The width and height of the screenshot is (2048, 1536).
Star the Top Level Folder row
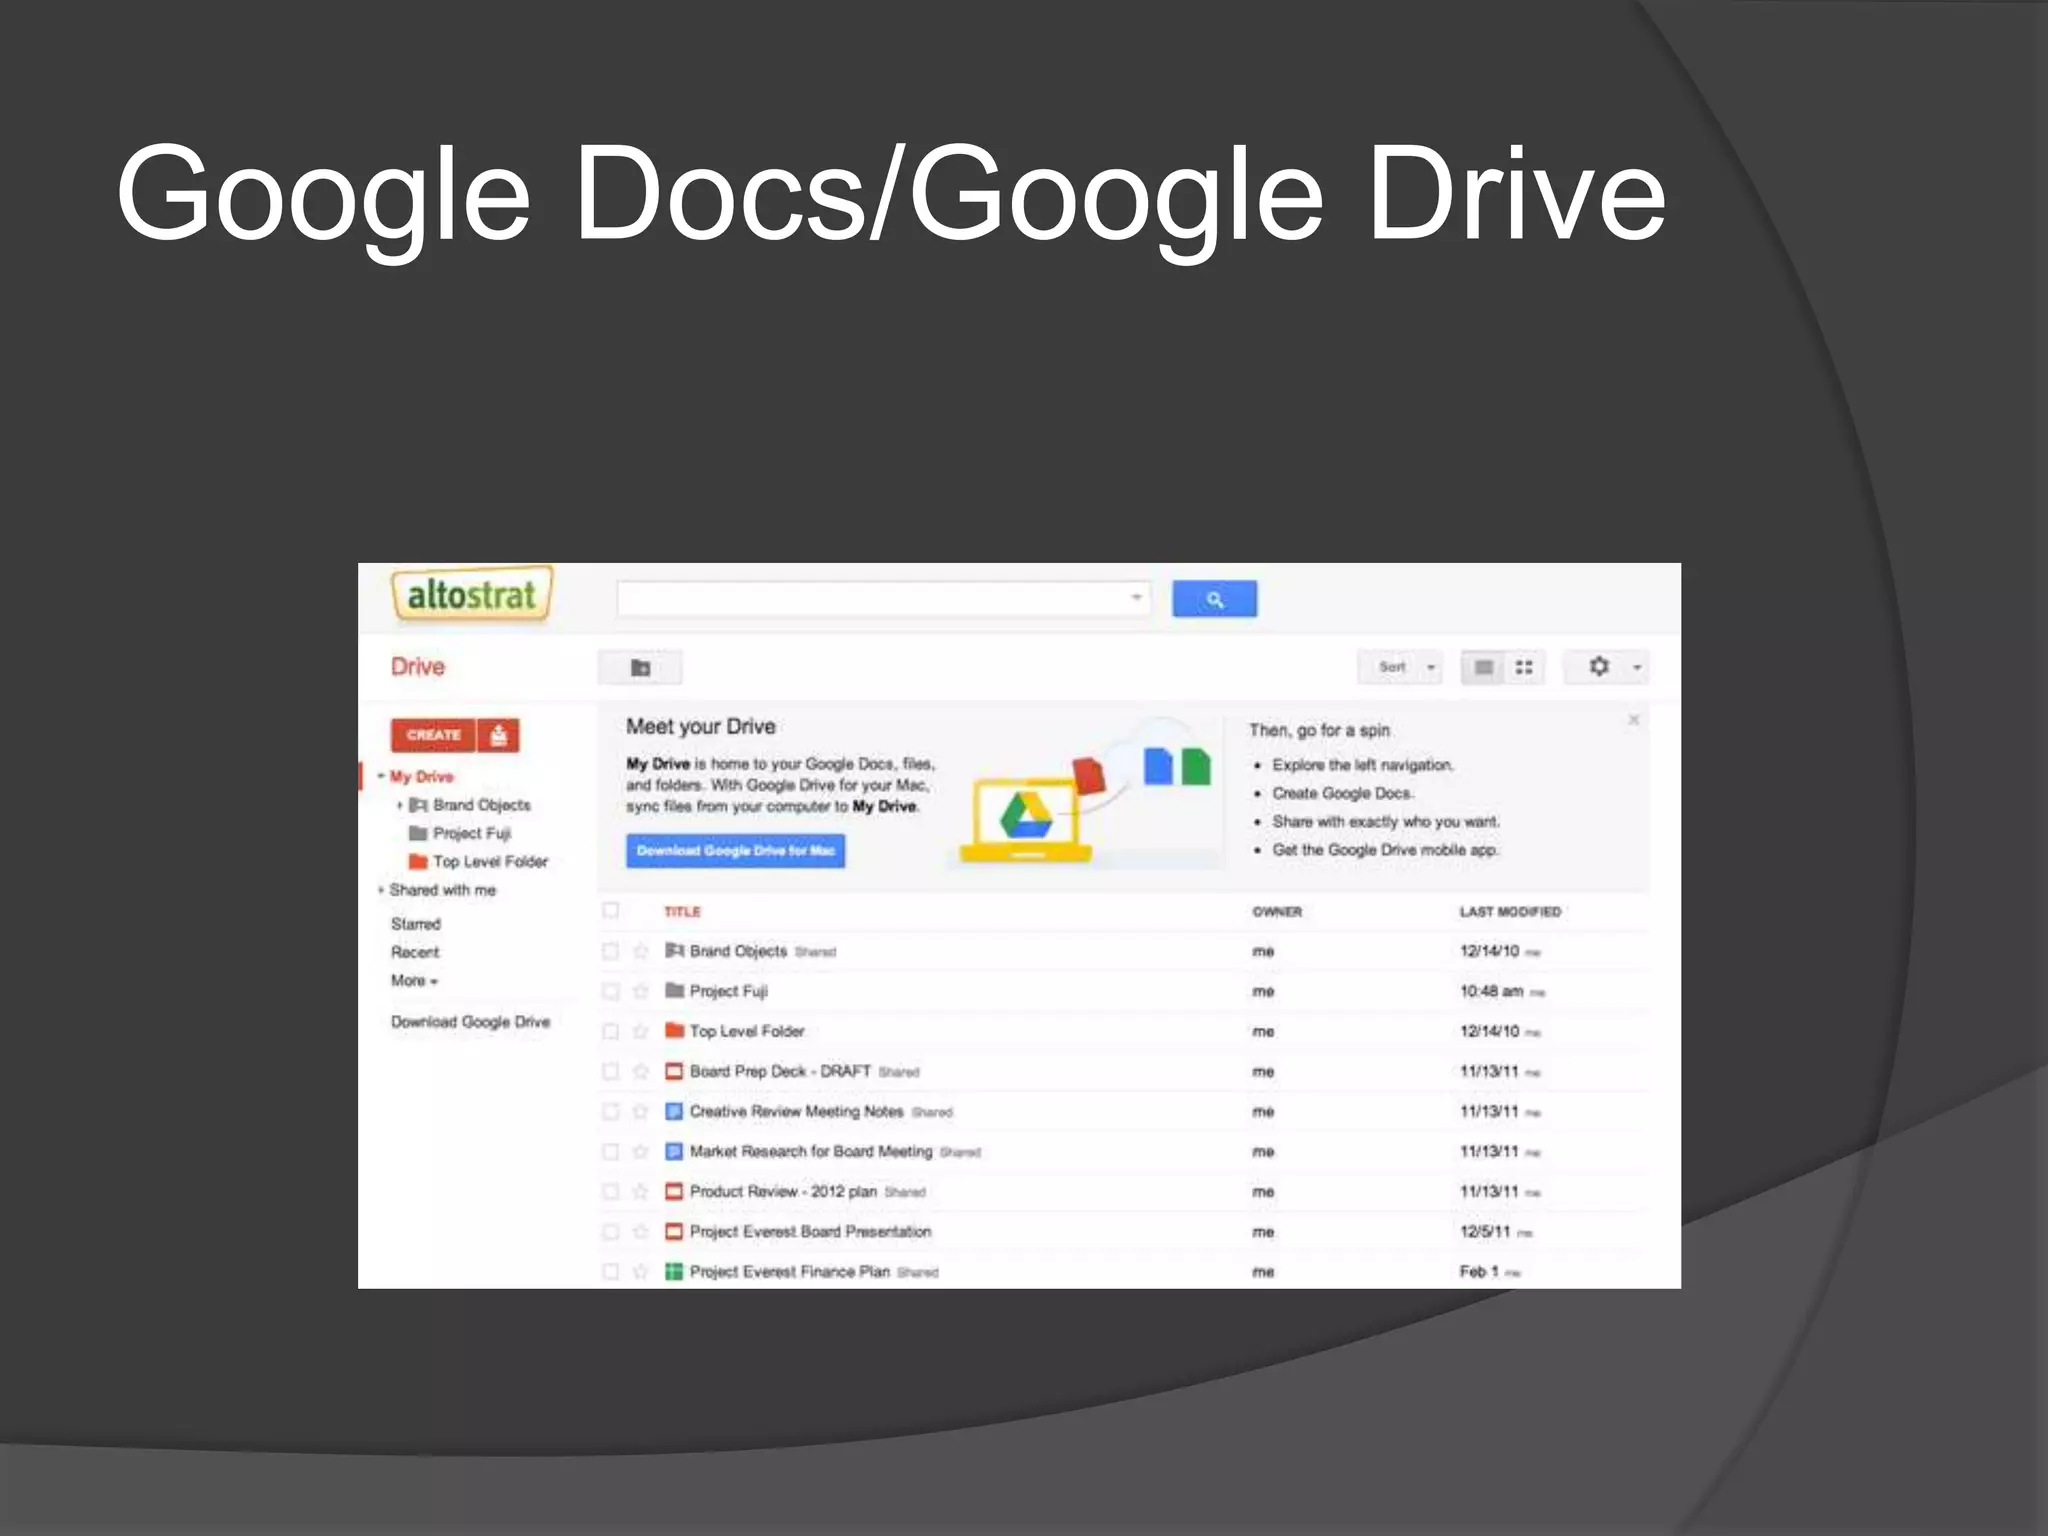pyautogui.click(x=641, y=1031)
